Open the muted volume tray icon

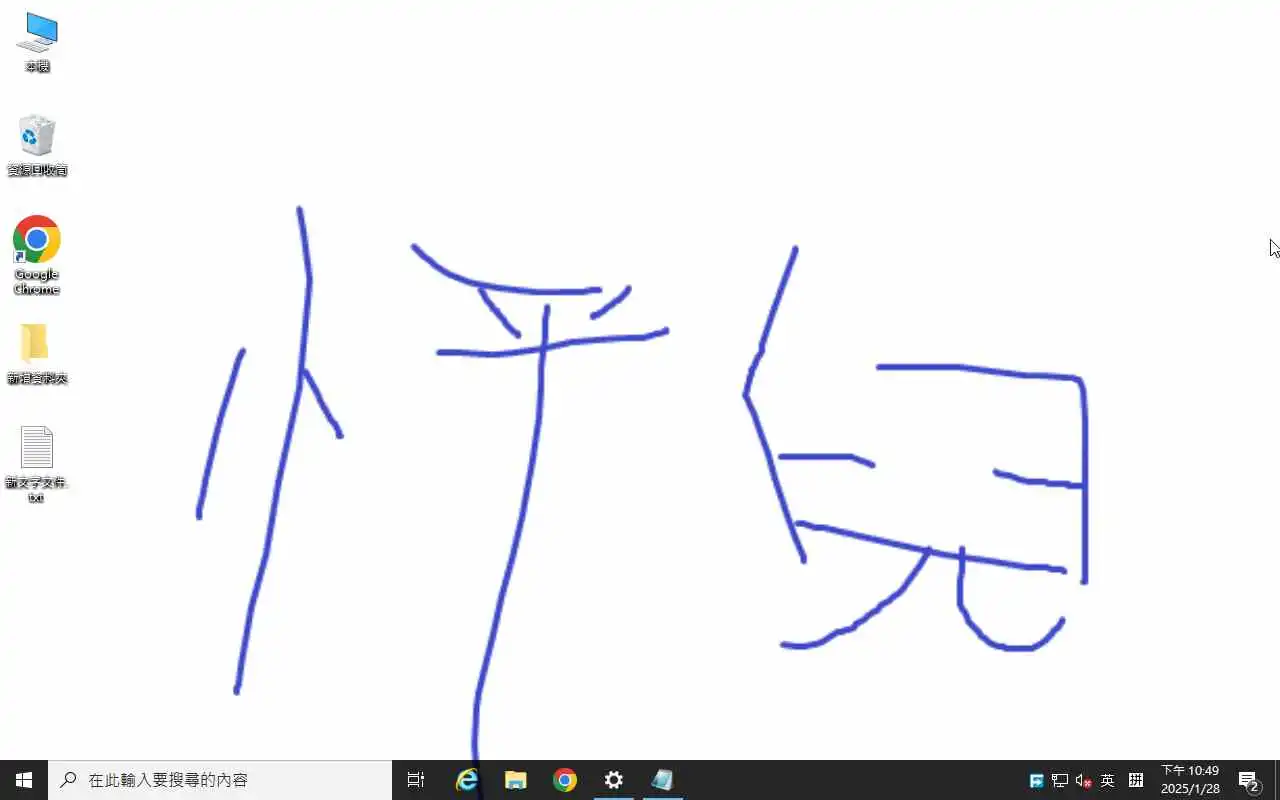point(1084,781)
